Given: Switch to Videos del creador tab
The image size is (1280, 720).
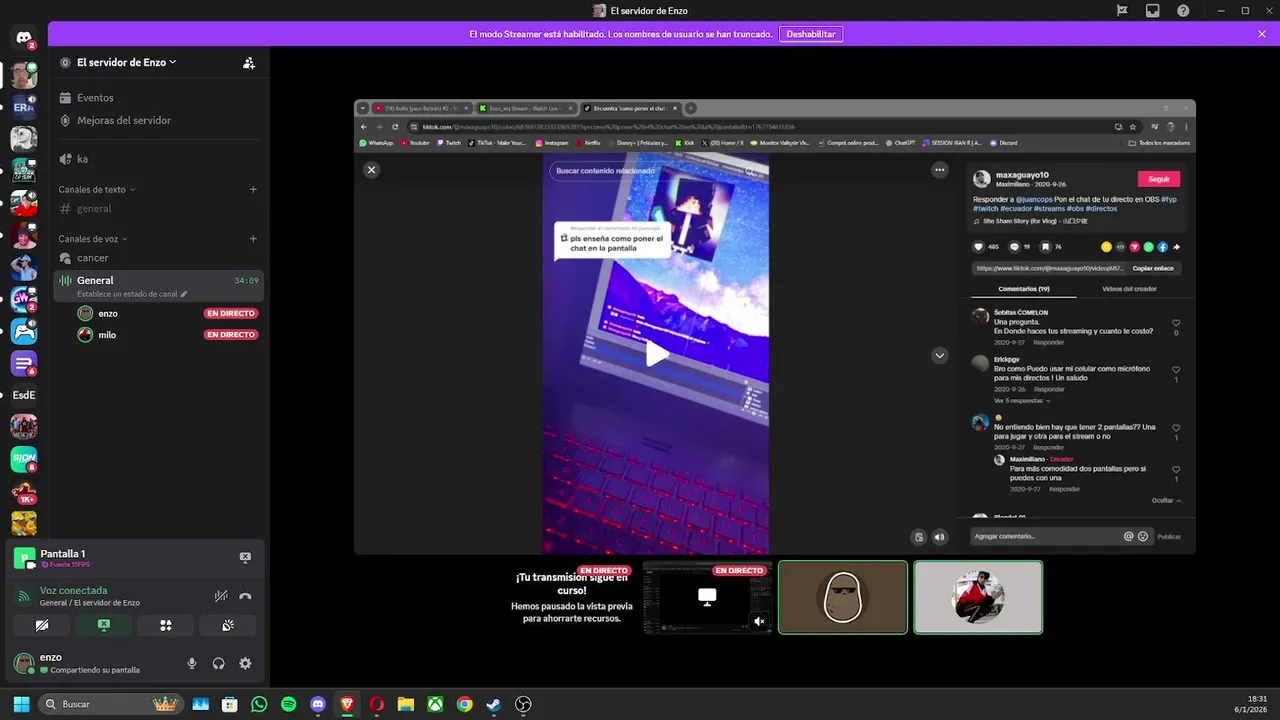Looking at the screenshot, I should (1129, 289).
